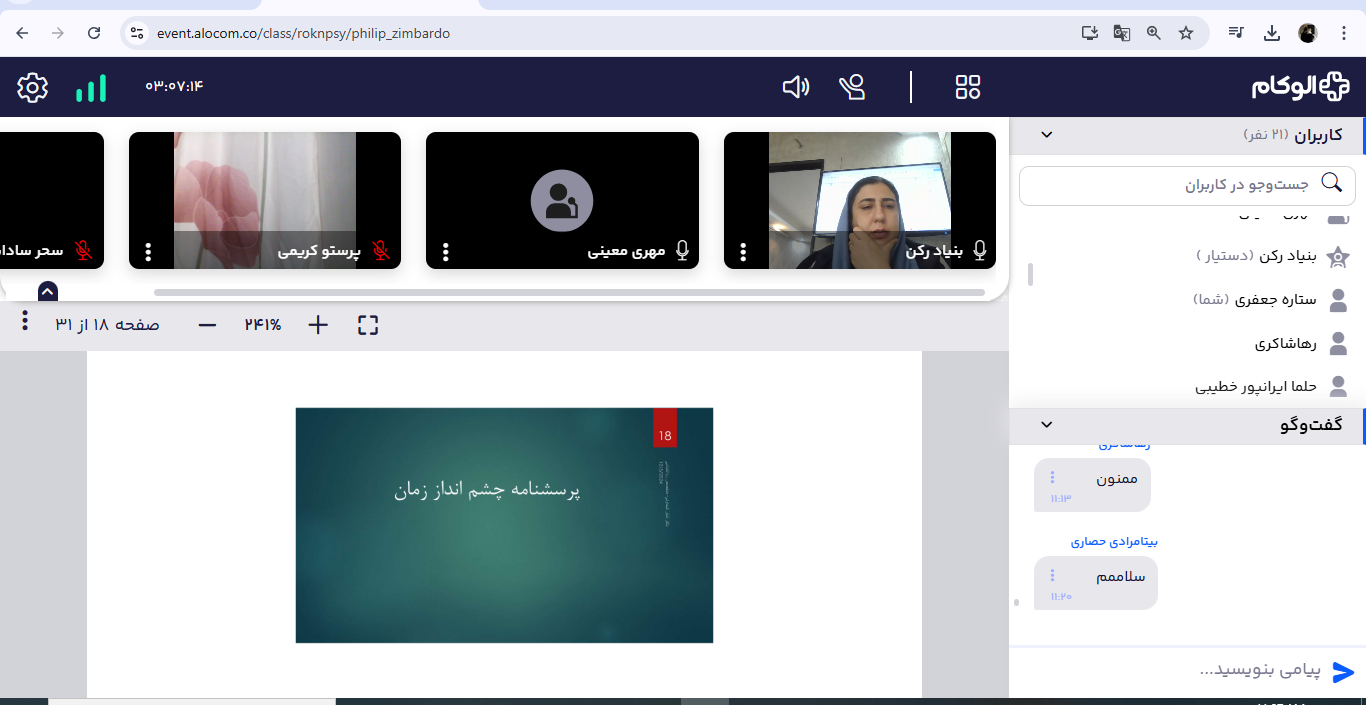The width and height of the screenshot is (1366, 705).
Task: Click the star badge beside بنیاد رکن
Action: click(1338, 257)
